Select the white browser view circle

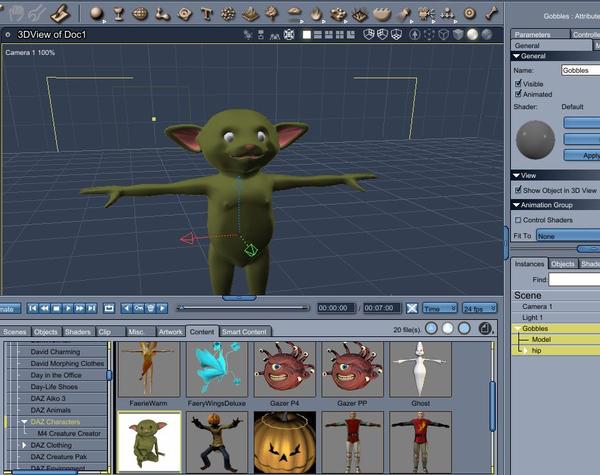pyautogui.click(x=448, y=328)
